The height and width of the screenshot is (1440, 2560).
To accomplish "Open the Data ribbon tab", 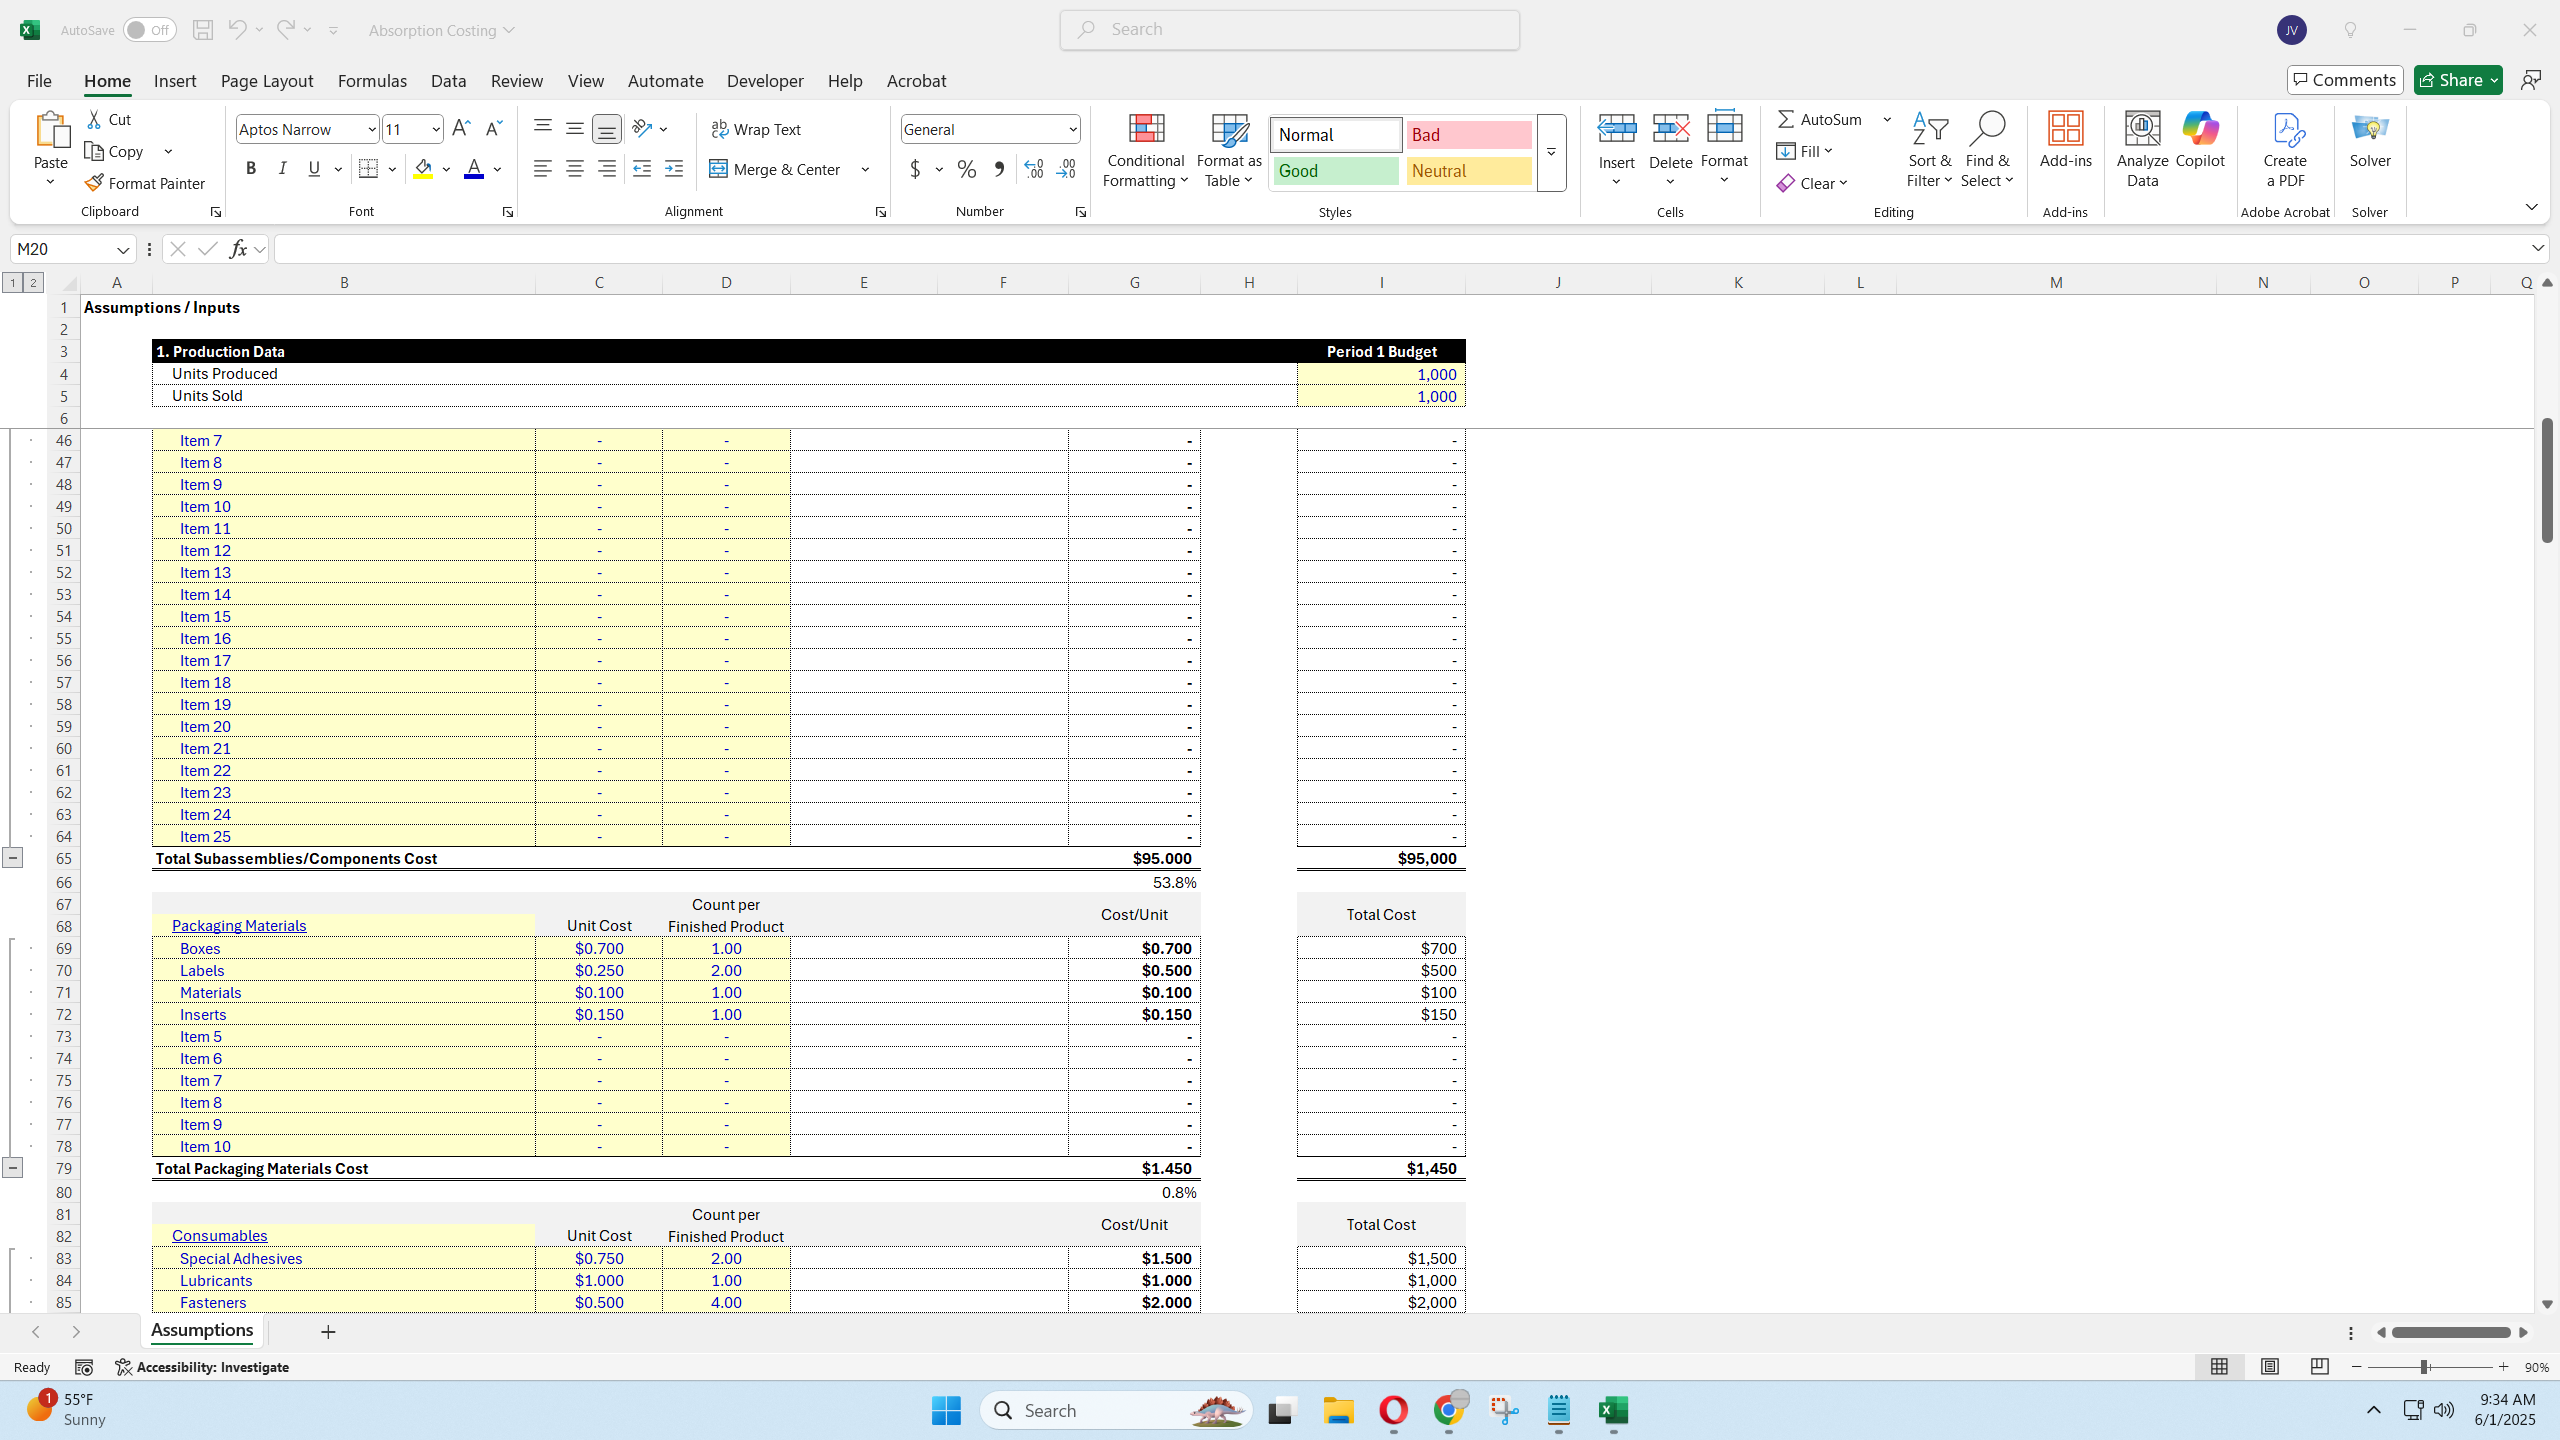I will click(x=447, y=81).
